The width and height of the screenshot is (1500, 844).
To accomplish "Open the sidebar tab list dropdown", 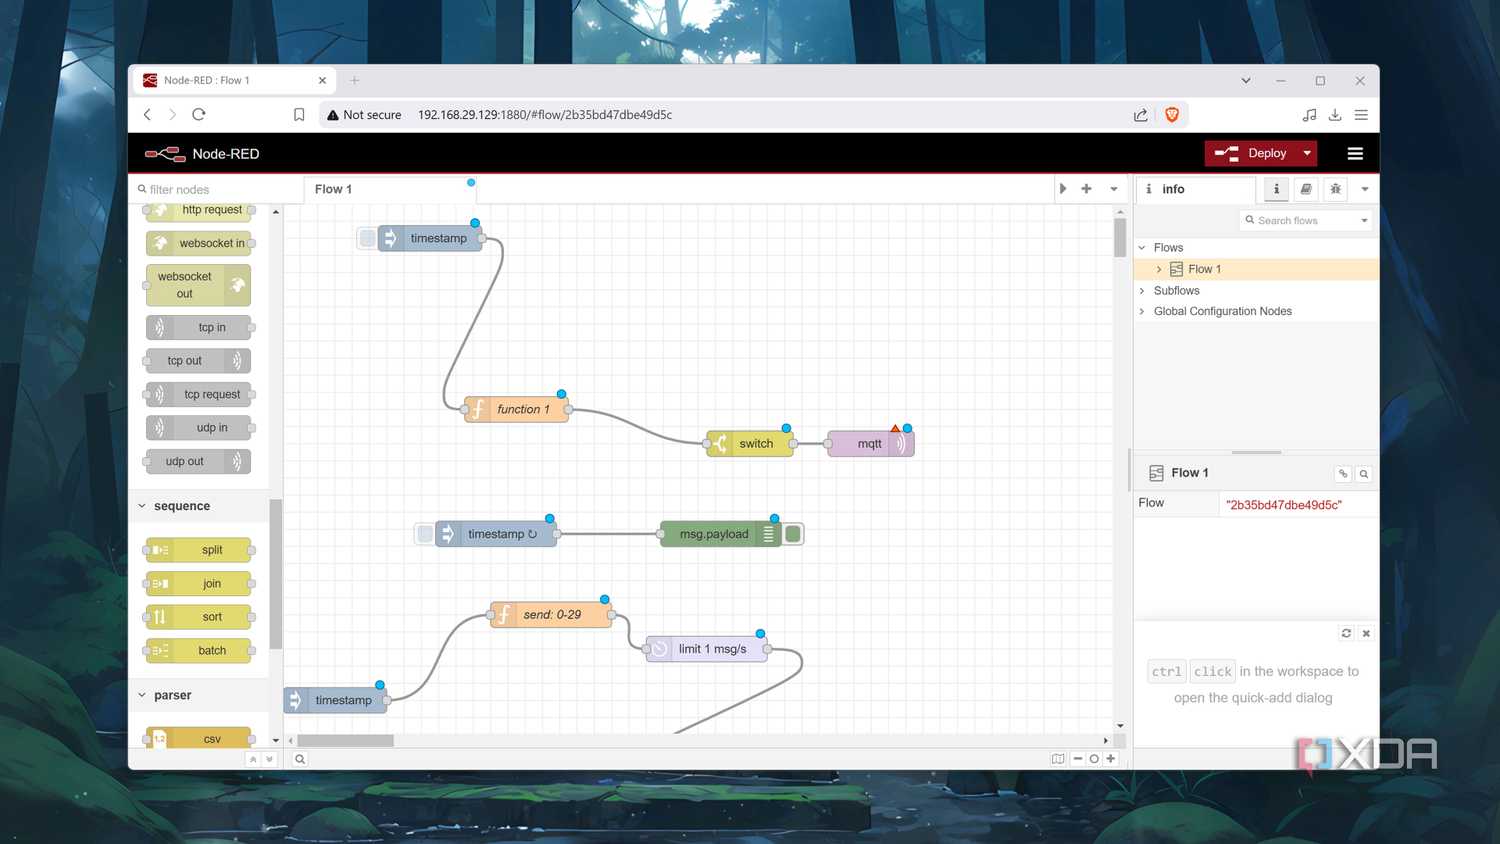I will pyautogui.click(x=1365, y=189).
